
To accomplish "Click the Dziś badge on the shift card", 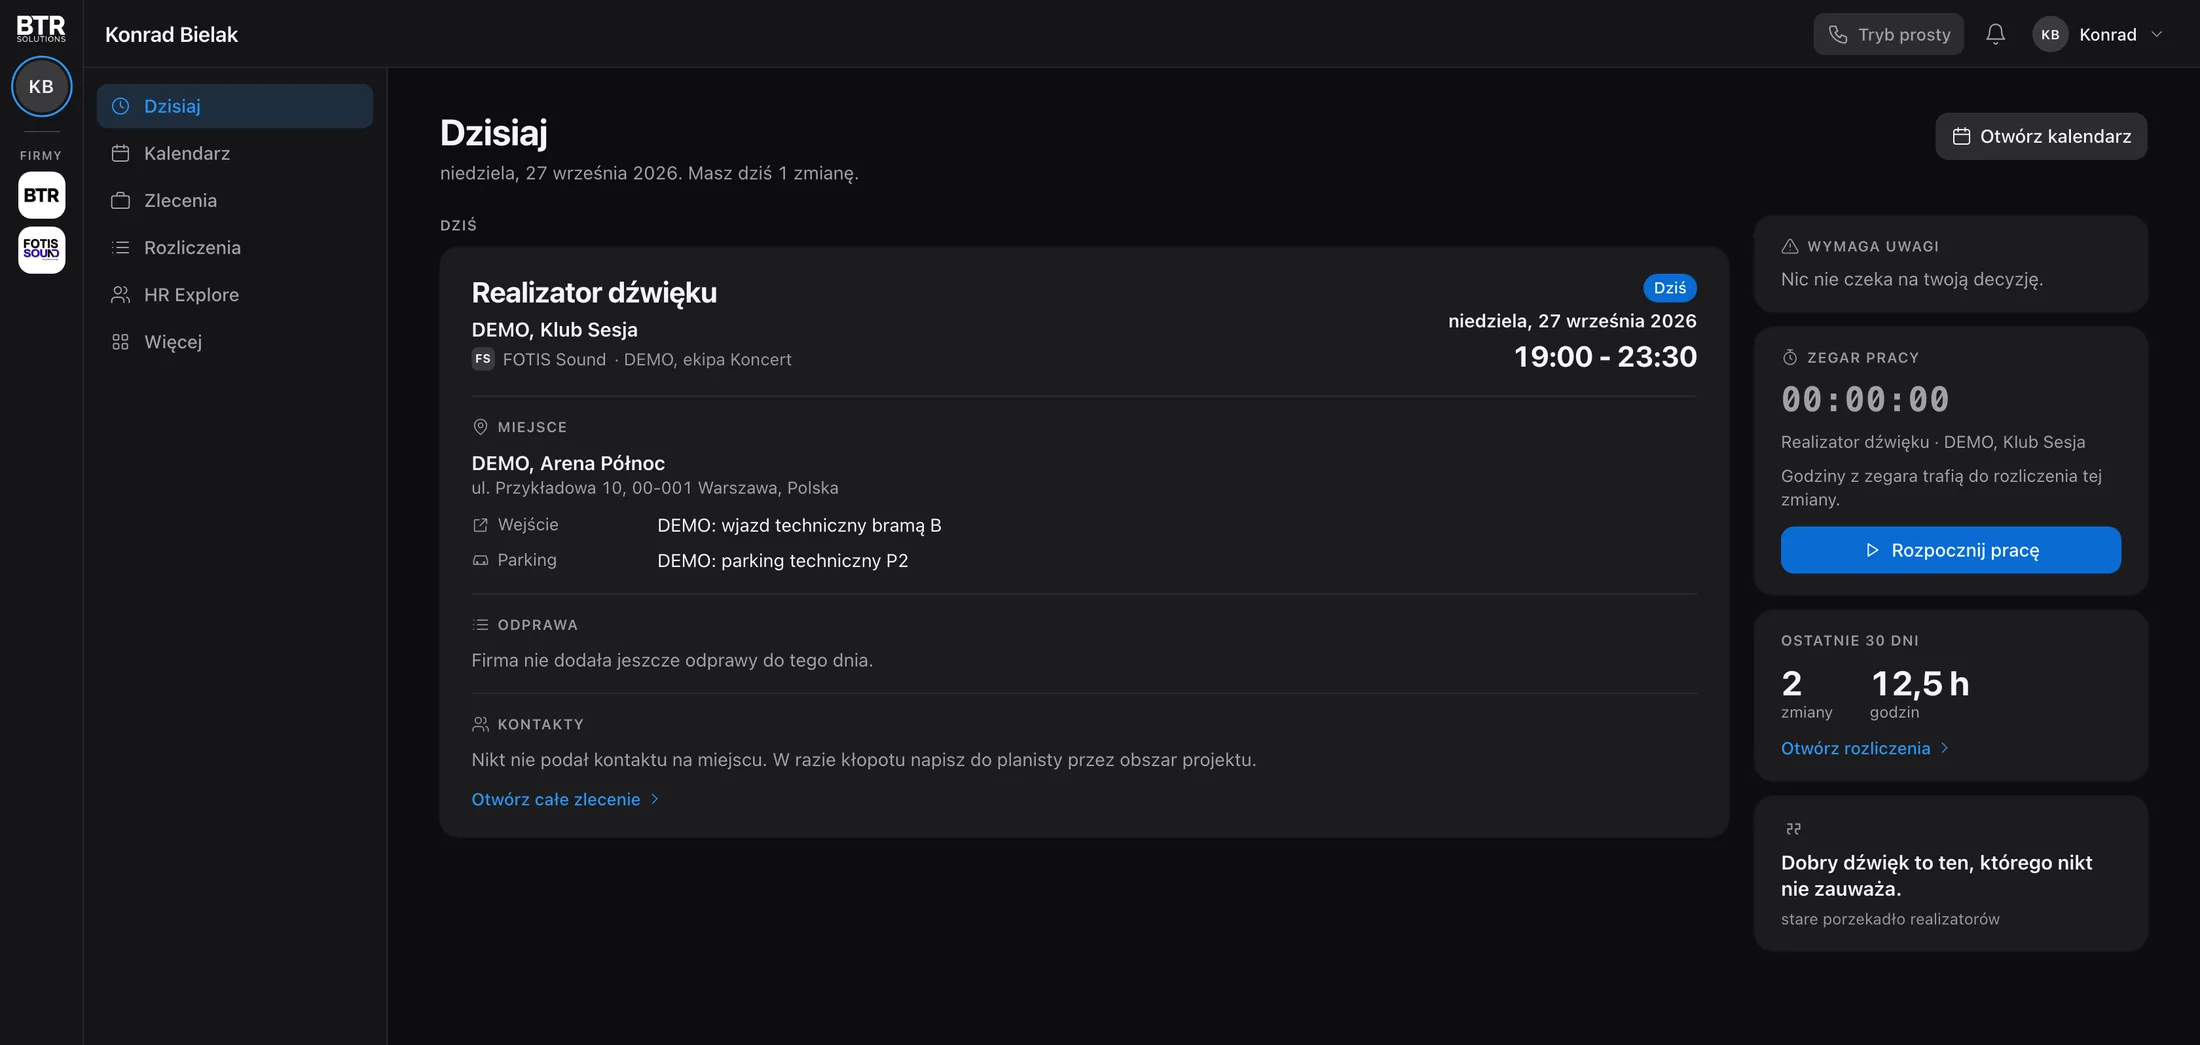I will pyautogui.click(x=1669, y=288).
